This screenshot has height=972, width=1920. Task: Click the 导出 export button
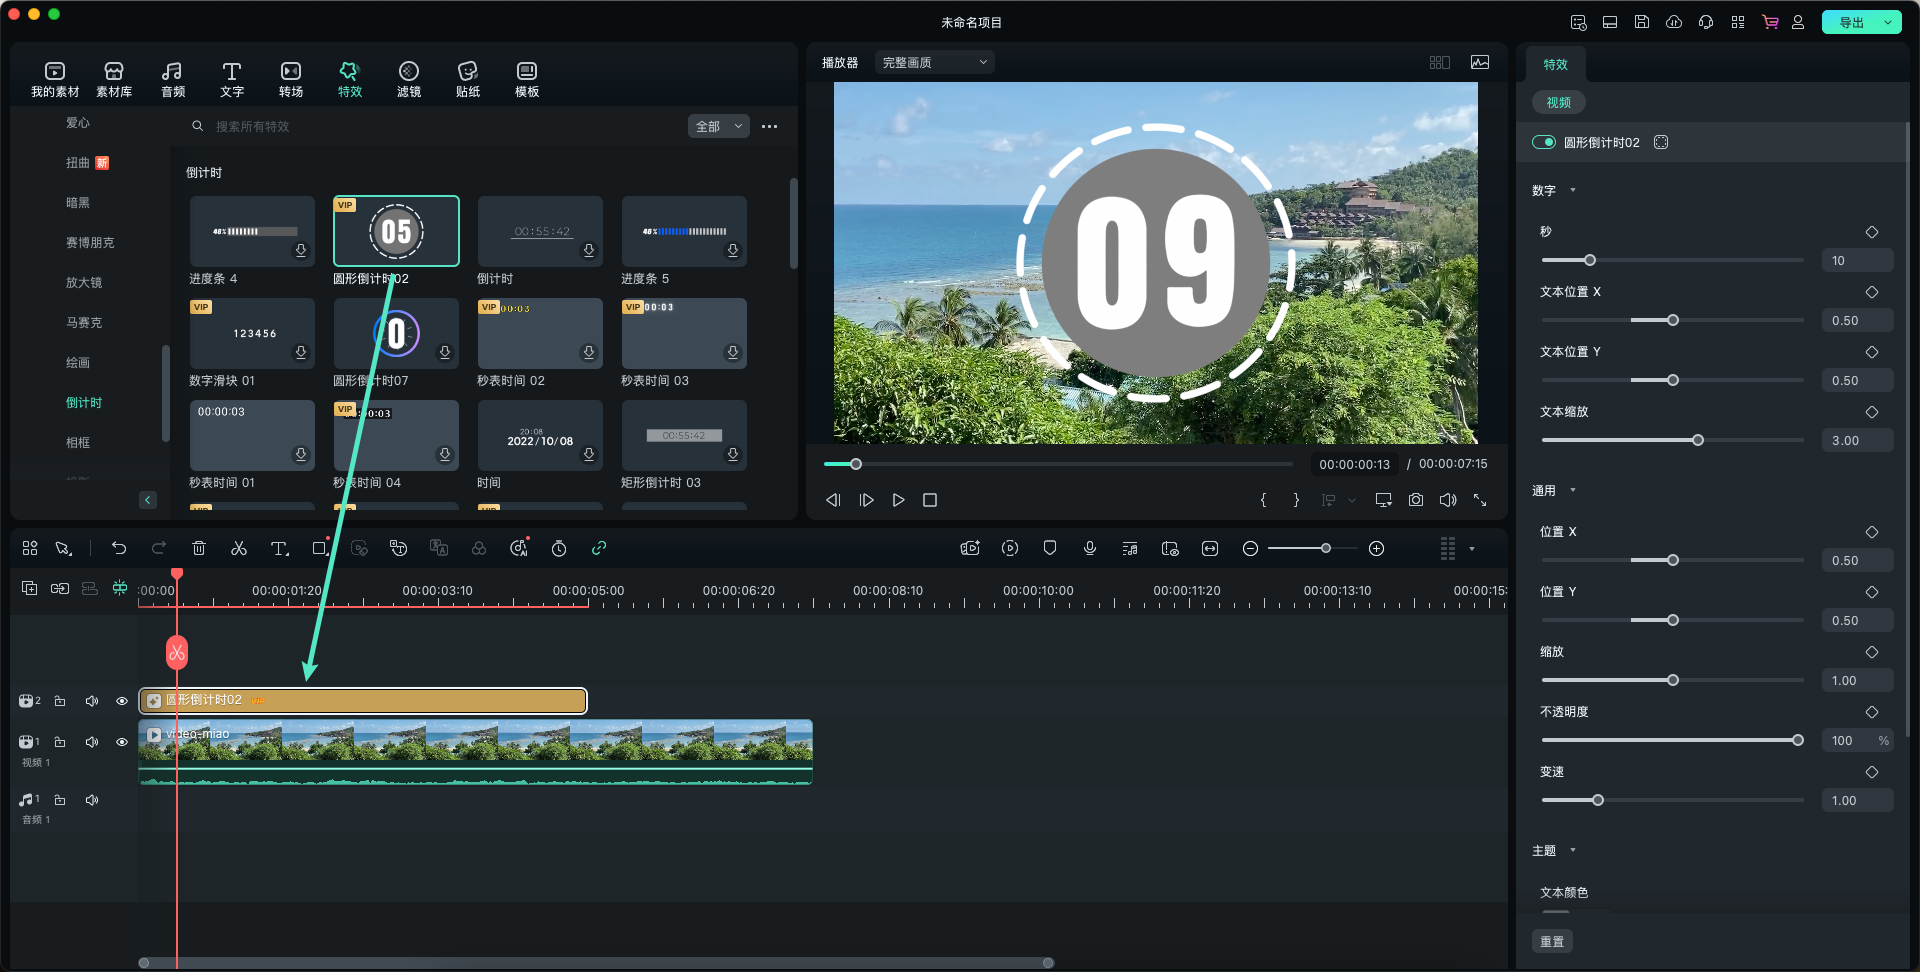point(1851,22)
